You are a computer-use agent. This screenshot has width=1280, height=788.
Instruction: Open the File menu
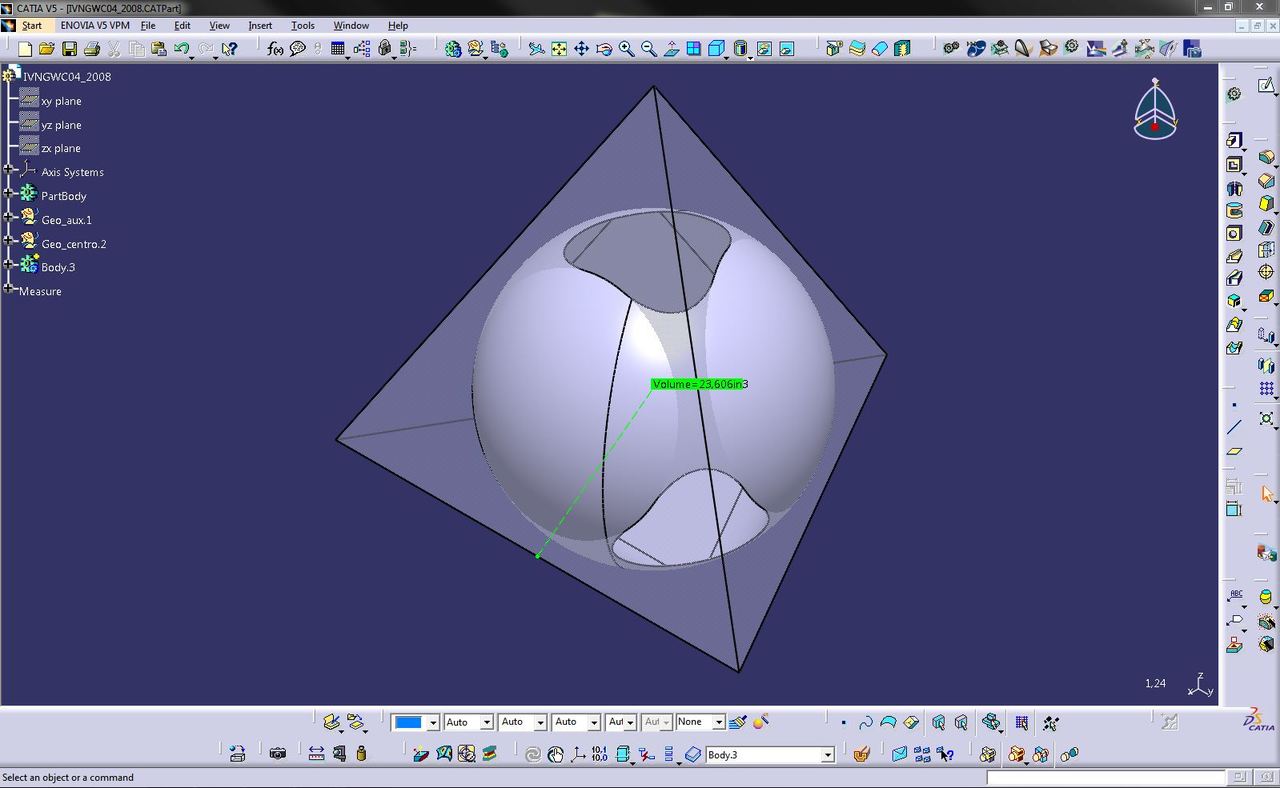click(x=148, y=25)
